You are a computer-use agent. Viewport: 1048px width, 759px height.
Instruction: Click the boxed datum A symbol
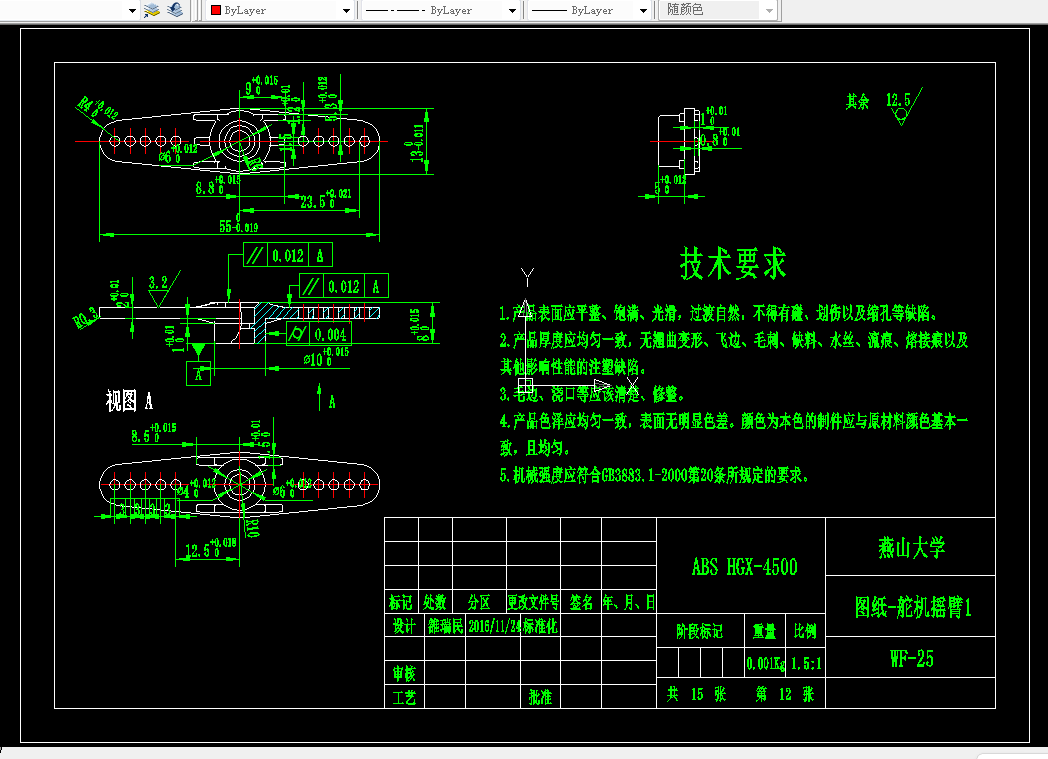pos(199,374)
